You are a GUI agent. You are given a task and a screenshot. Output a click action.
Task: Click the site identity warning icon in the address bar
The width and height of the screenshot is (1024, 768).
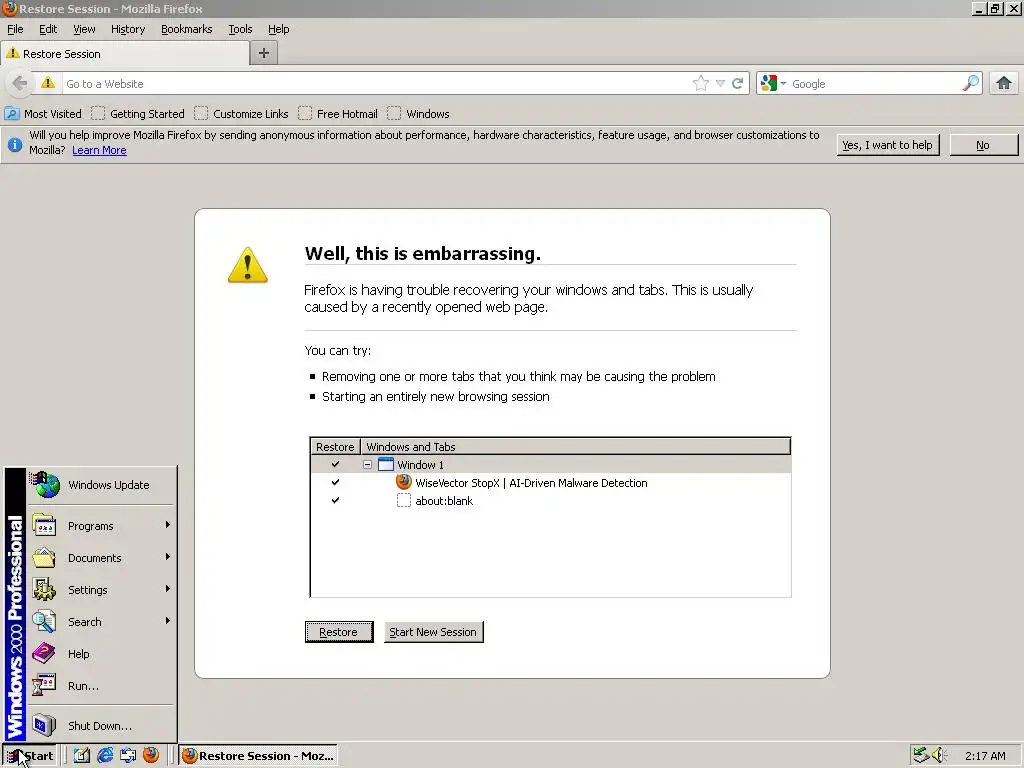(48, 83)
